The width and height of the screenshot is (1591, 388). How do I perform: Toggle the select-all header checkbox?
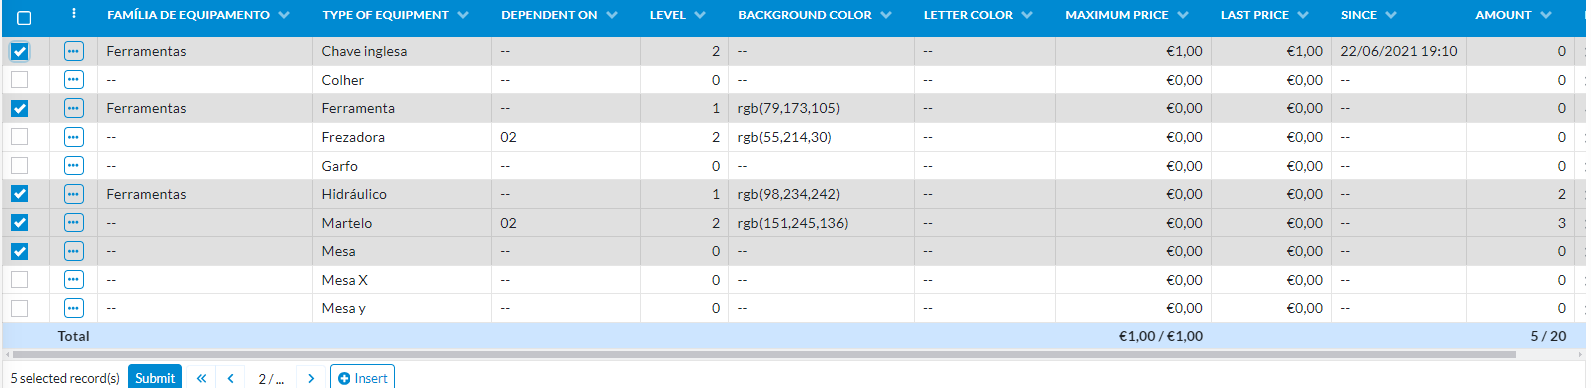pyautogui.click(x=24, y=17)
